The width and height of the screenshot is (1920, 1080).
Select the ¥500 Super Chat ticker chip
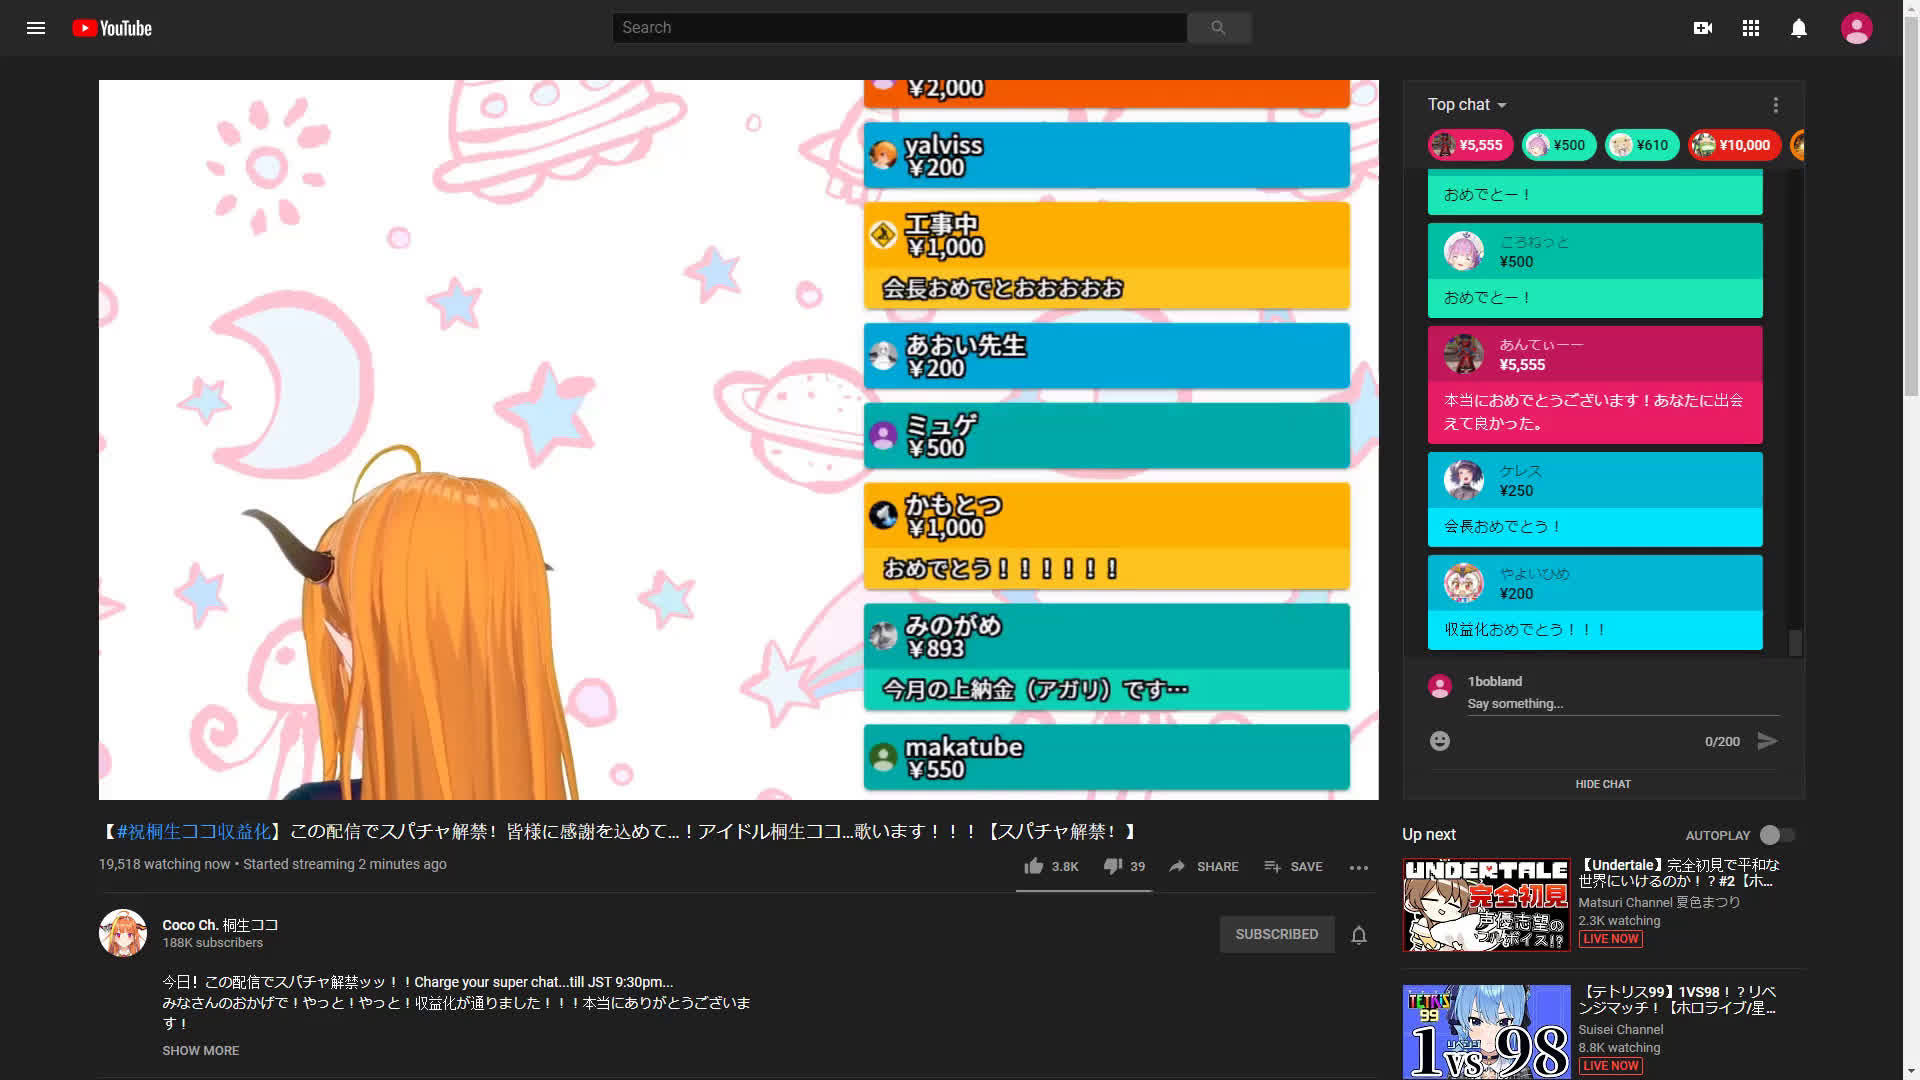(1558, 145)
